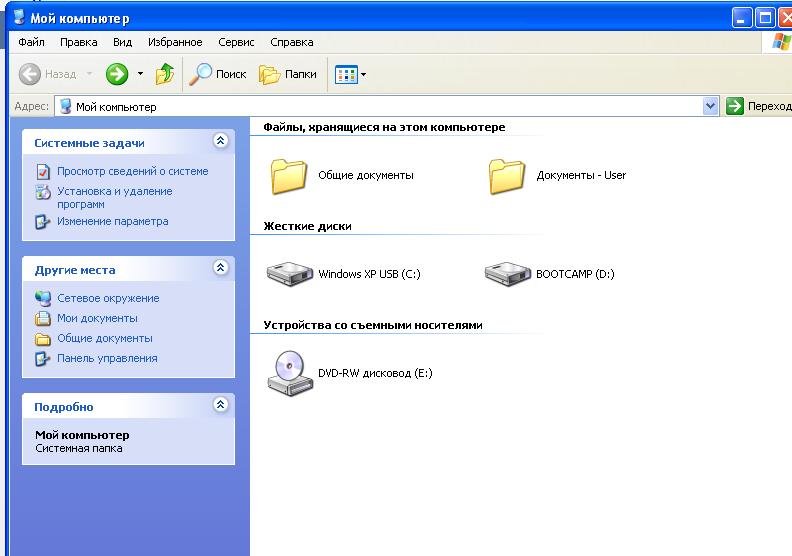Open Search with the magnifier icon
This screenshot has width=792, height=556.
[x=201, y=74]
